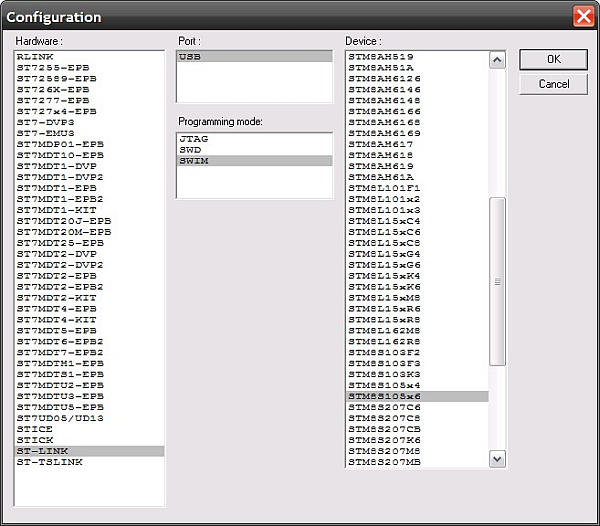Viewport: 600px width, 526px height.
Task: Pick device STM8S105x6
Action: tap(417, 396)
